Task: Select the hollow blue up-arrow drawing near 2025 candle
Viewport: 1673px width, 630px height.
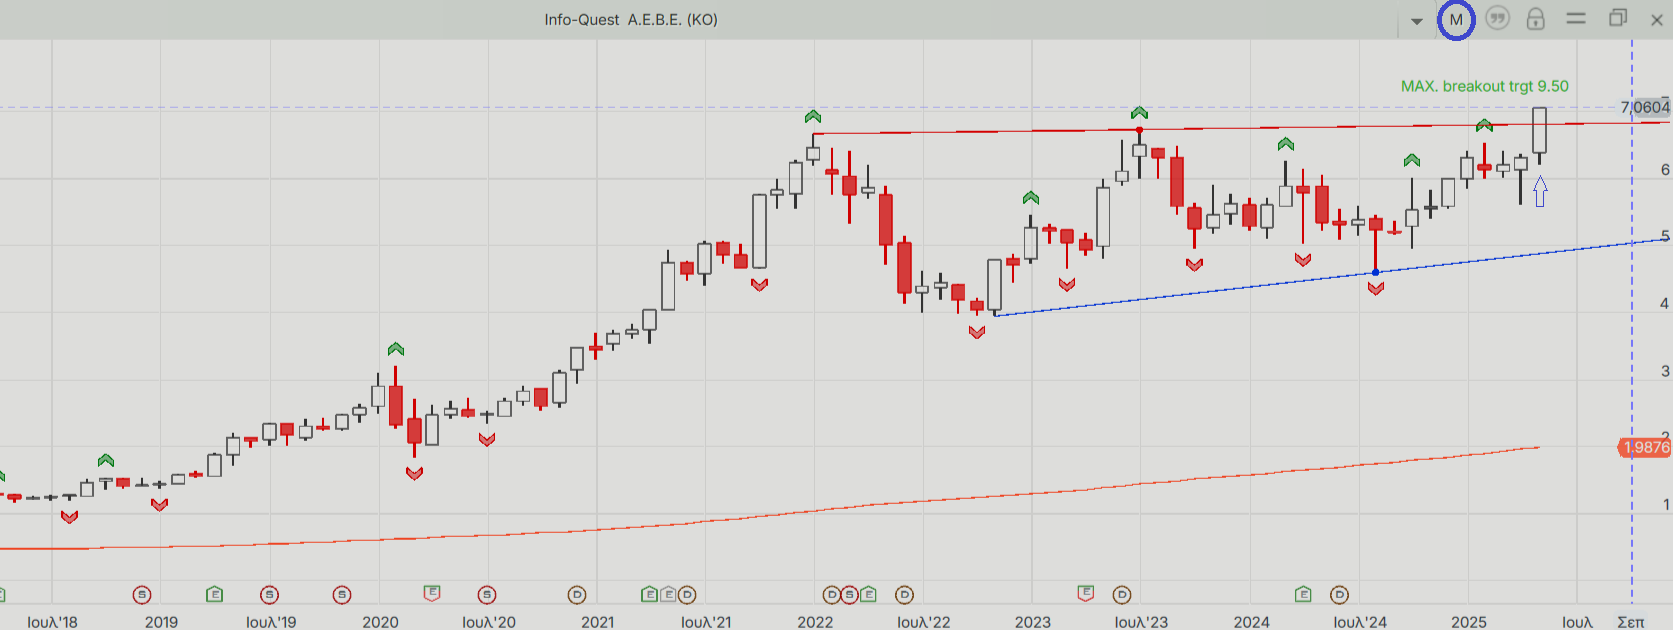Action: [x=1540, y=191]
